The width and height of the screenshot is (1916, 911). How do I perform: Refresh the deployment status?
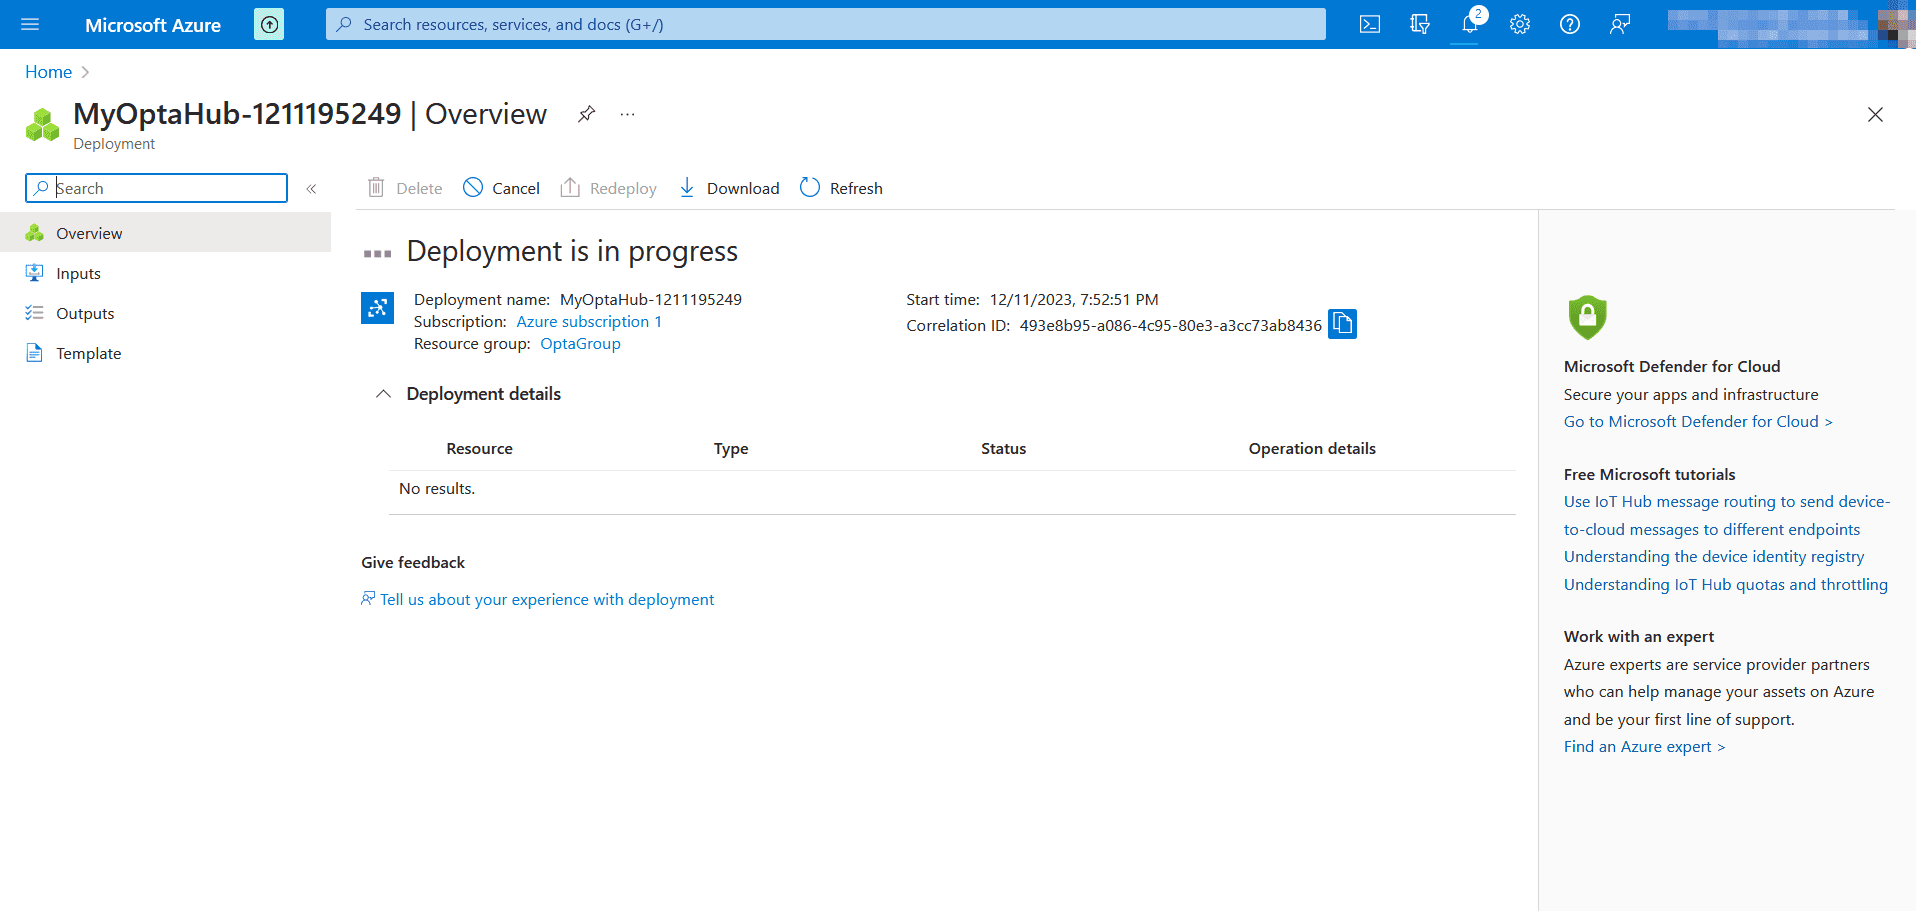(840, 188)
